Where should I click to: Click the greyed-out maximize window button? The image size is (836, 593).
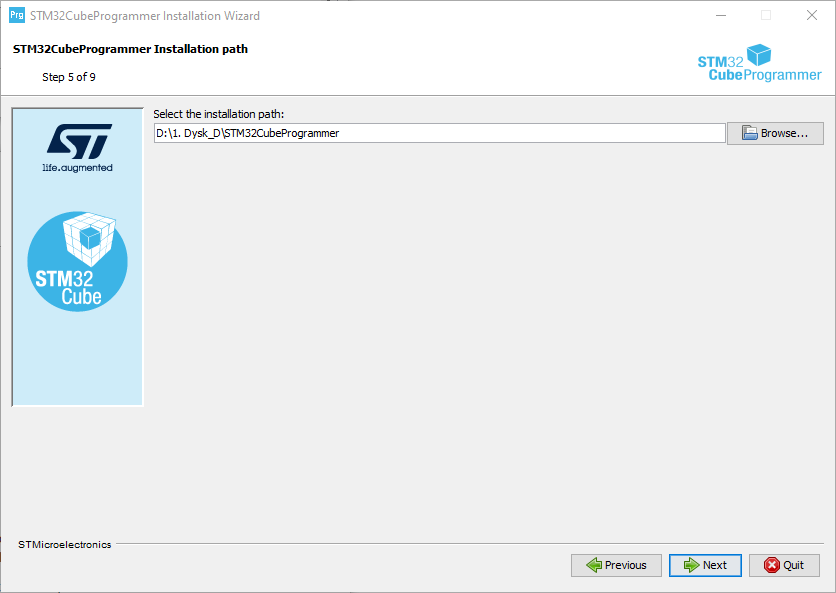(x=766, y=15)
